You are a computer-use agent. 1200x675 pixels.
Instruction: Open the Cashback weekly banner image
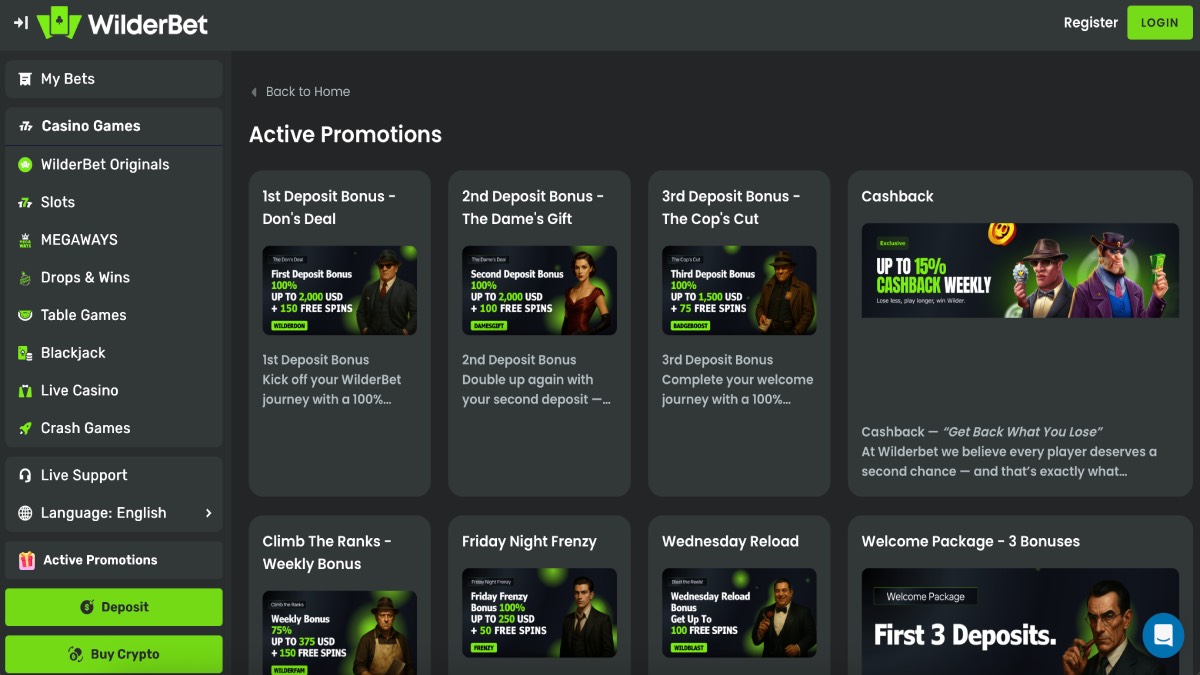pos(1020,271)
